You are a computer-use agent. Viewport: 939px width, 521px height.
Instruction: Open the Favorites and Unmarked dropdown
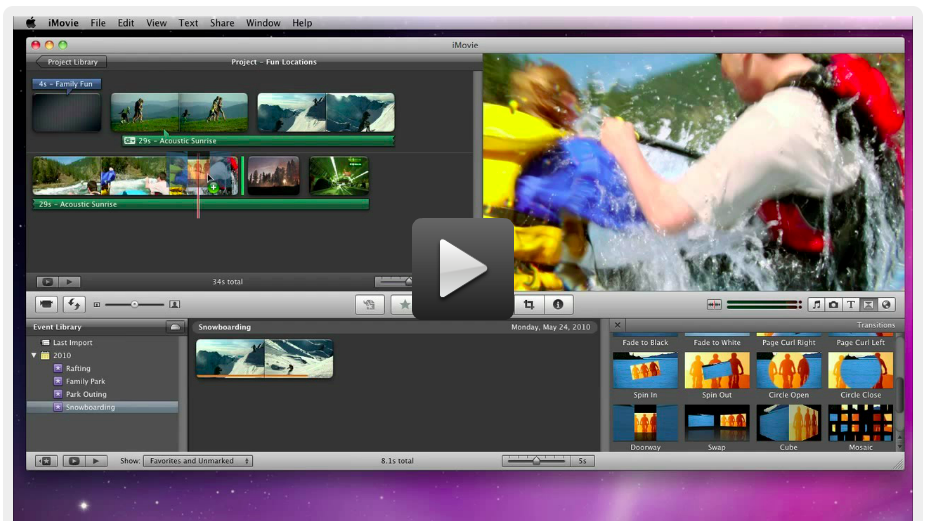(x=199, y=461)
